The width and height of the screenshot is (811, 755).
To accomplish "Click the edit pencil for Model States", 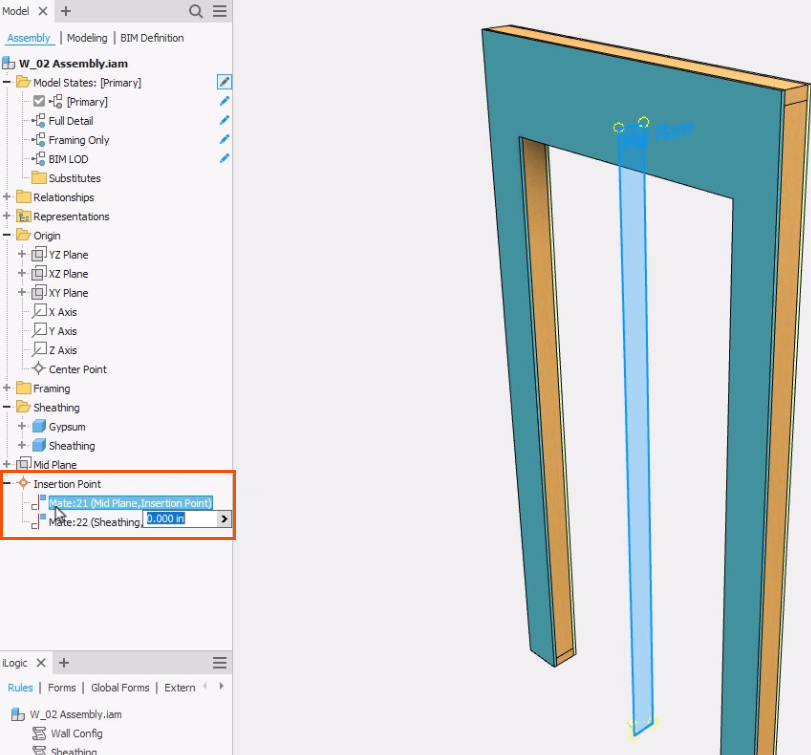I will point(225,82).
